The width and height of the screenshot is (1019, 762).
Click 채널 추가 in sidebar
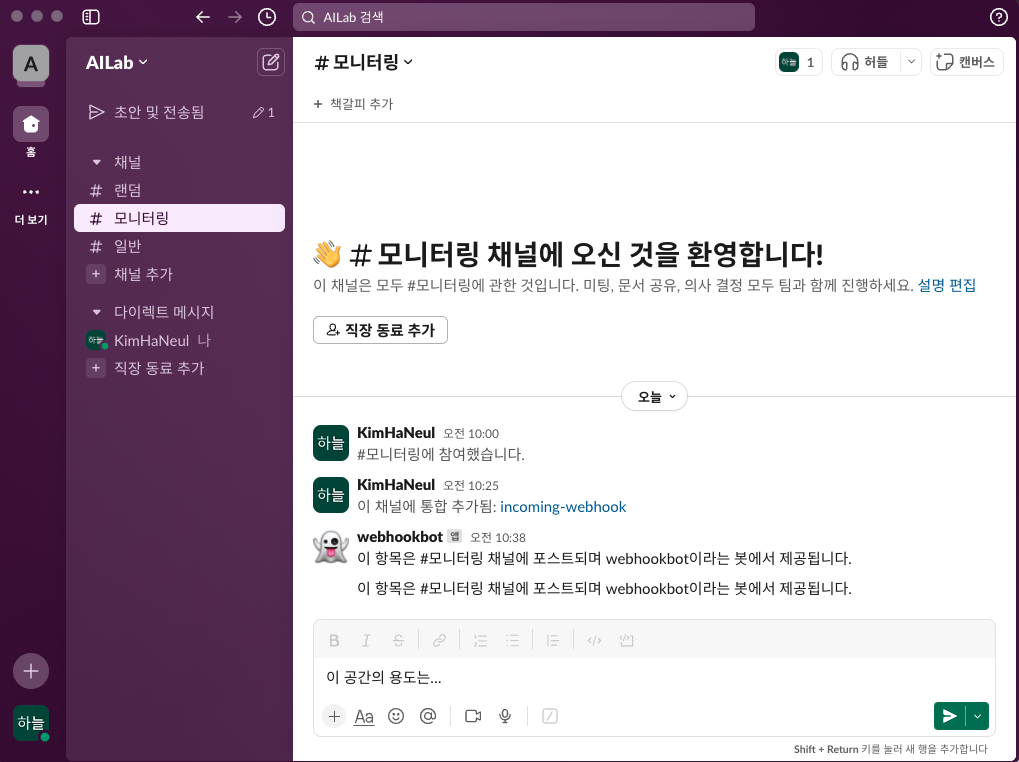[179, 274]
